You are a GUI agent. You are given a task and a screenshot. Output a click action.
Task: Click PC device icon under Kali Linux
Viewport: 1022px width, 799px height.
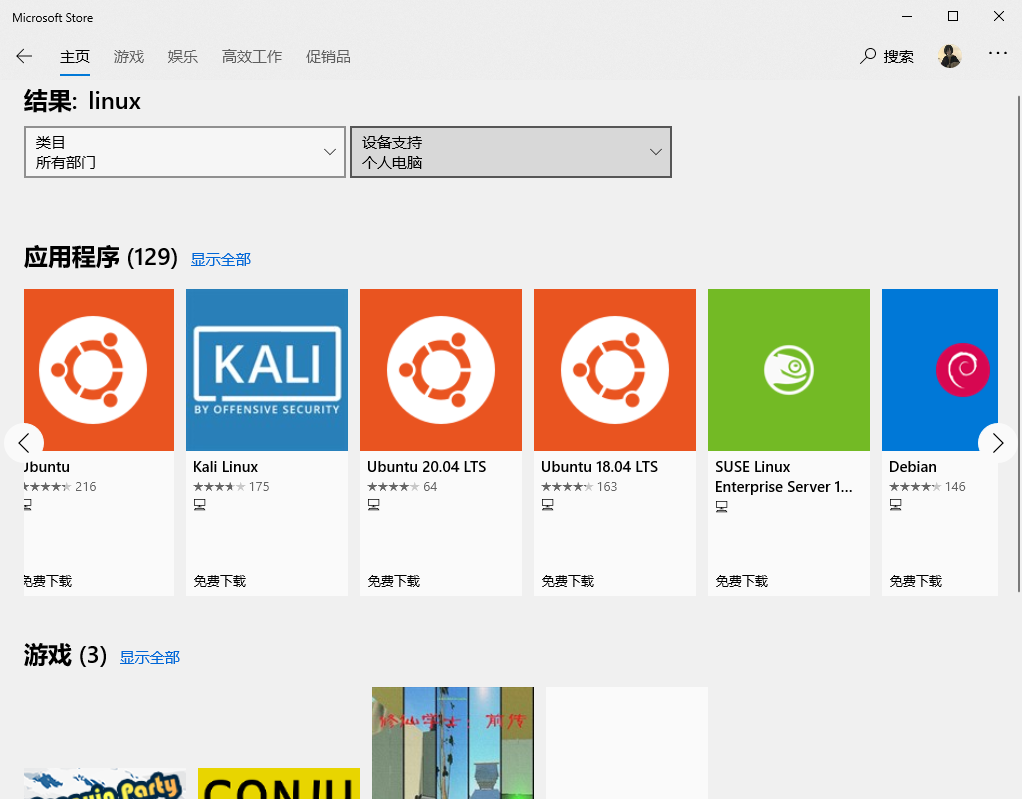pyautogui.click(x=199, y=504)
